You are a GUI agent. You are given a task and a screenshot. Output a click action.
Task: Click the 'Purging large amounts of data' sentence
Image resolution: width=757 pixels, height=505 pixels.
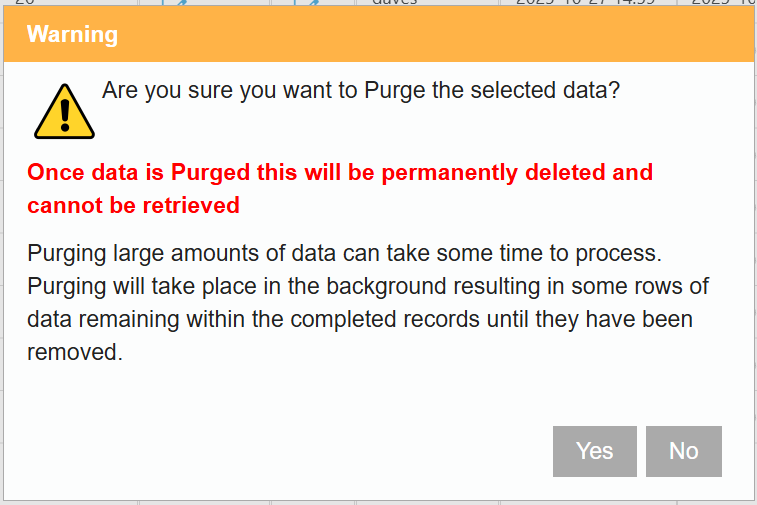[x=345, y=252]
